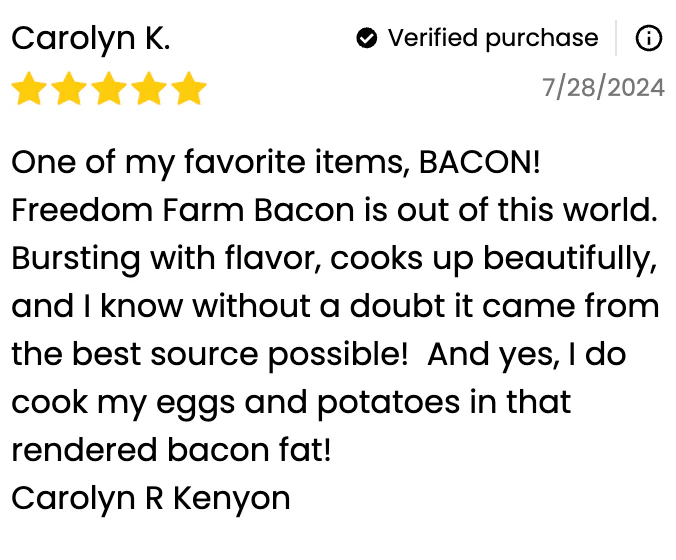676x560 pixels.
Task: Click the Verified purchase label text
Action: (493, 39)
